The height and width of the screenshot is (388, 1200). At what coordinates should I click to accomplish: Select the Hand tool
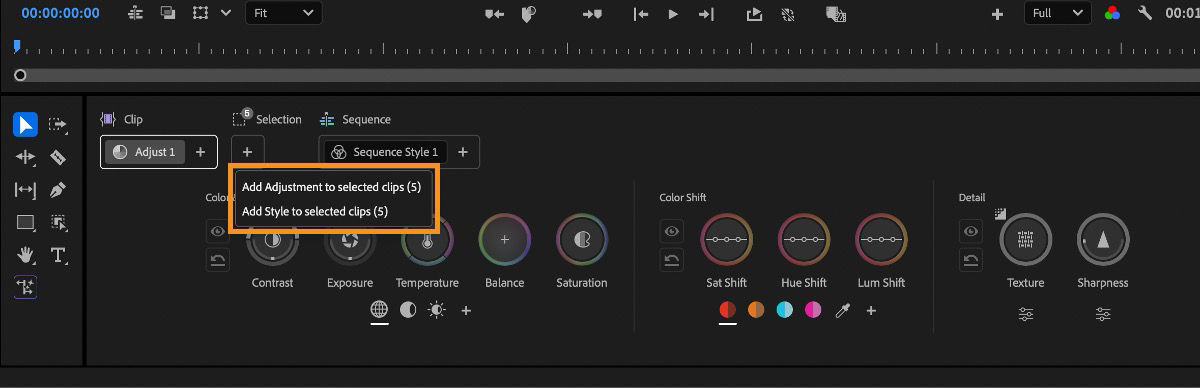point(26,255)
